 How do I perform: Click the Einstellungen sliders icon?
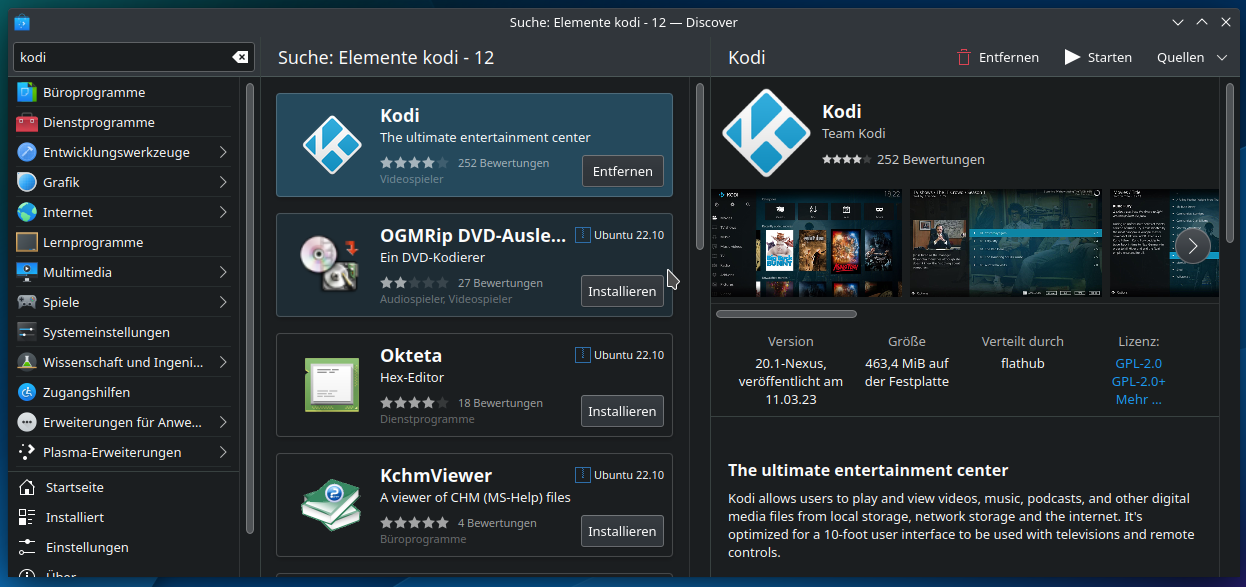coord(27,547)
